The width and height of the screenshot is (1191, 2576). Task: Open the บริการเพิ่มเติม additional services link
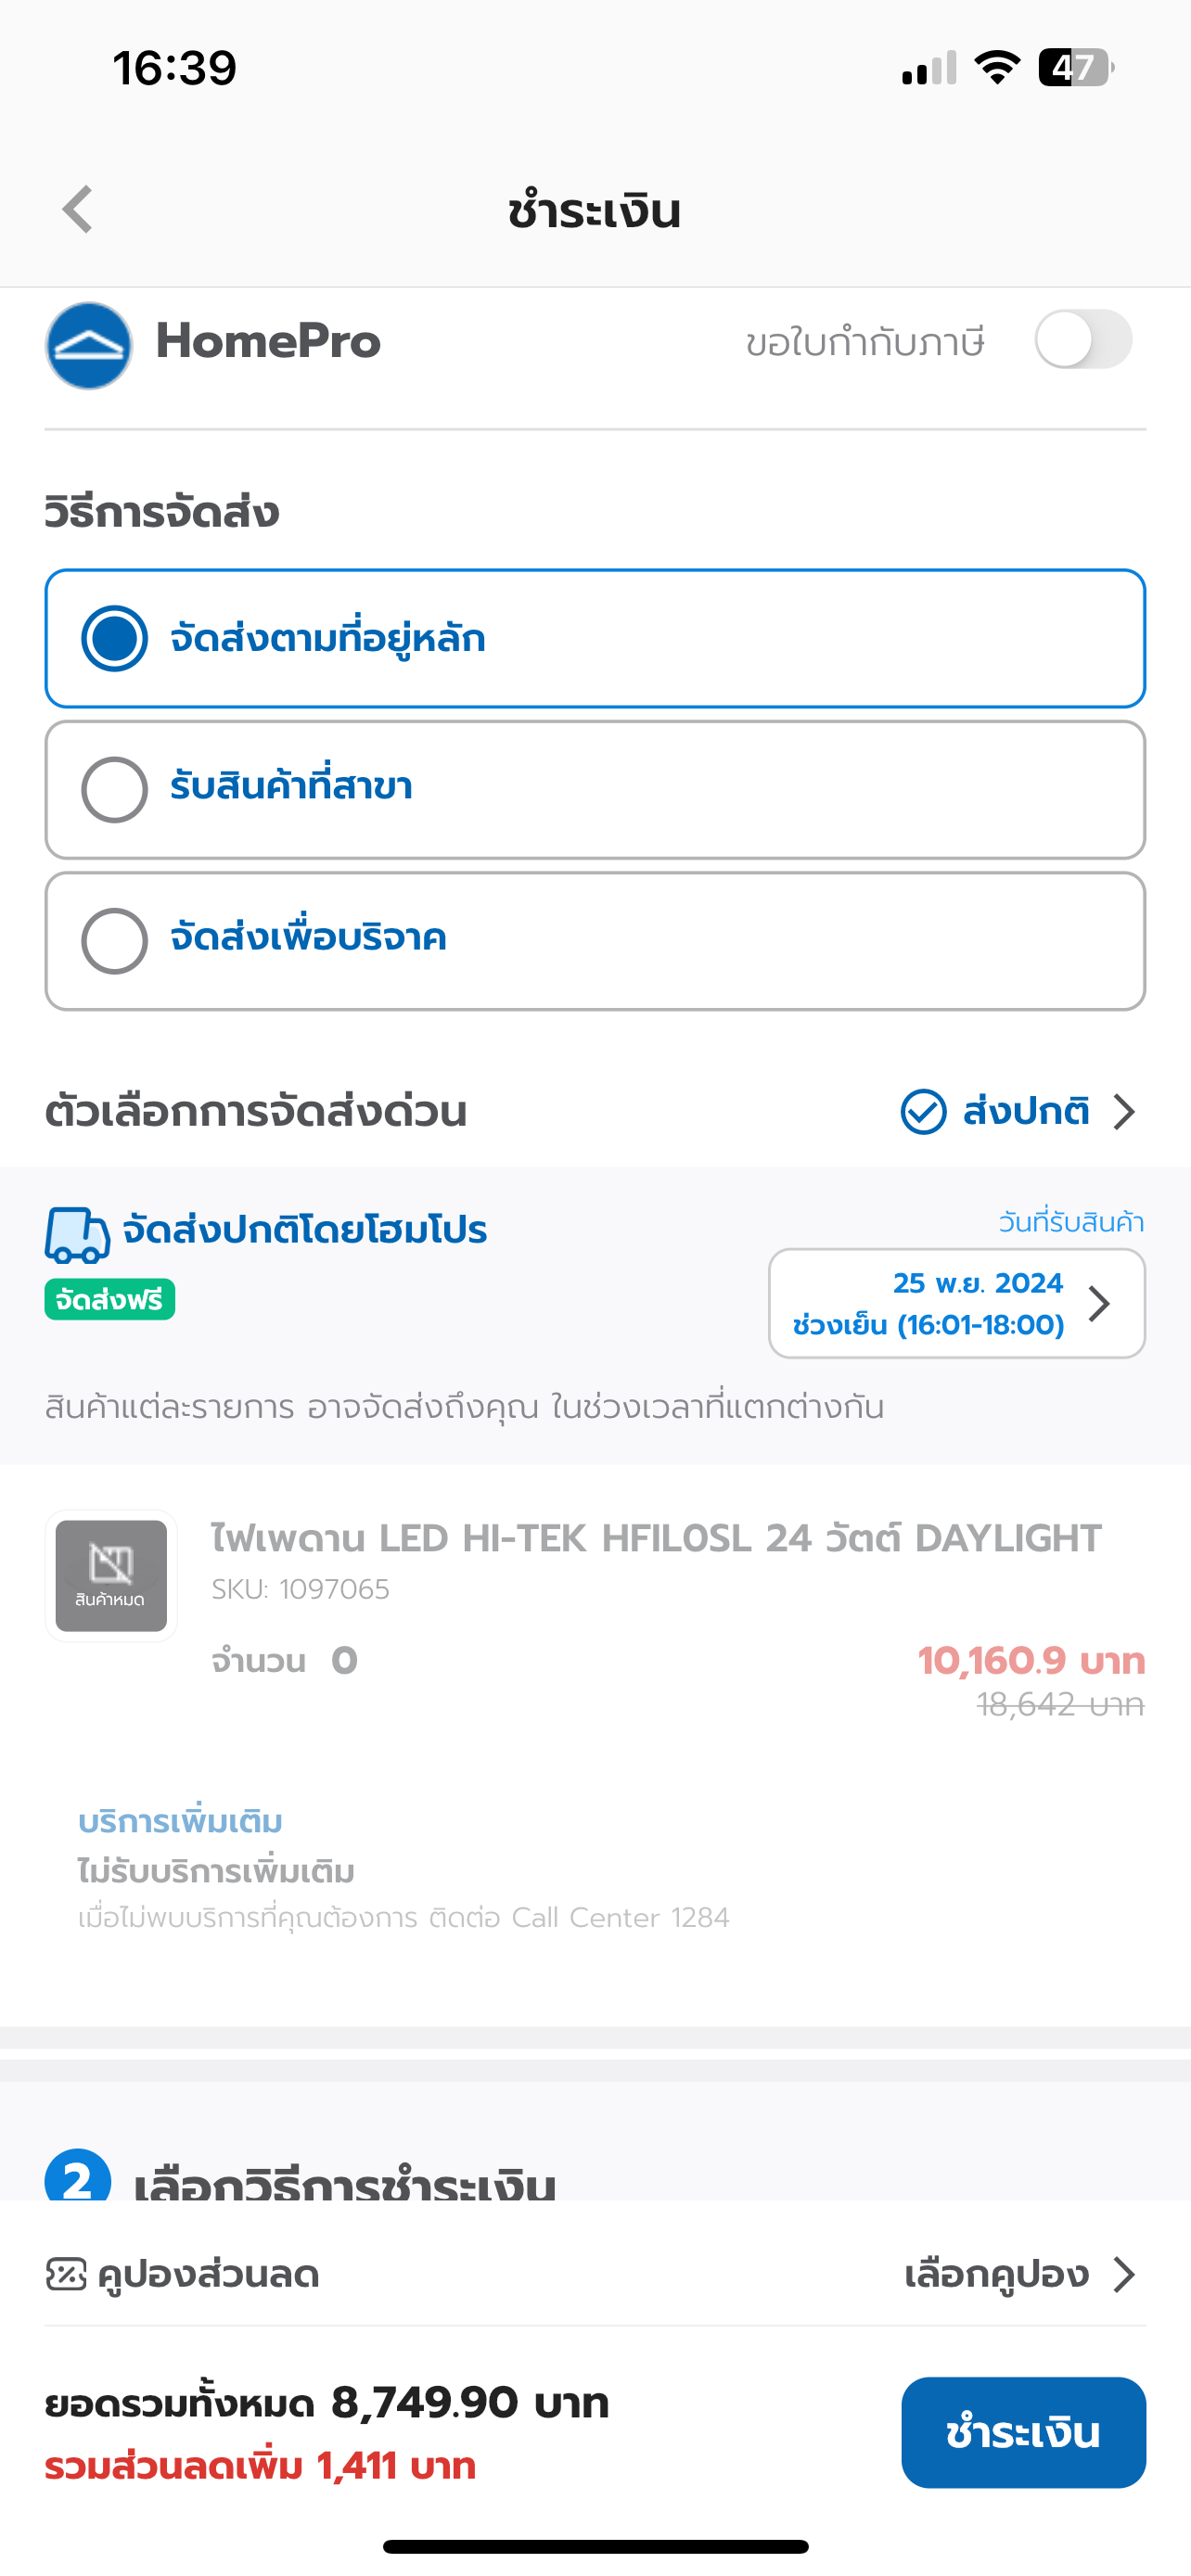[181, 1821]
